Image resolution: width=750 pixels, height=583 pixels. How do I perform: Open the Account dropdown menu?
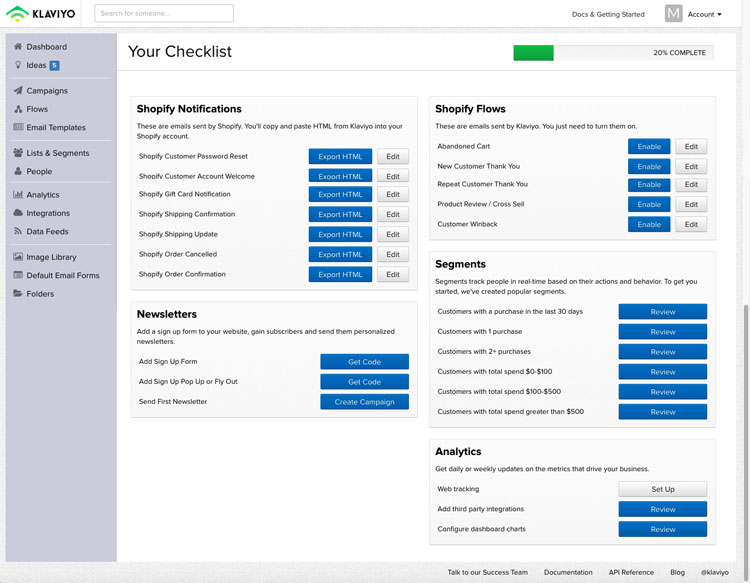pos(705,14)
